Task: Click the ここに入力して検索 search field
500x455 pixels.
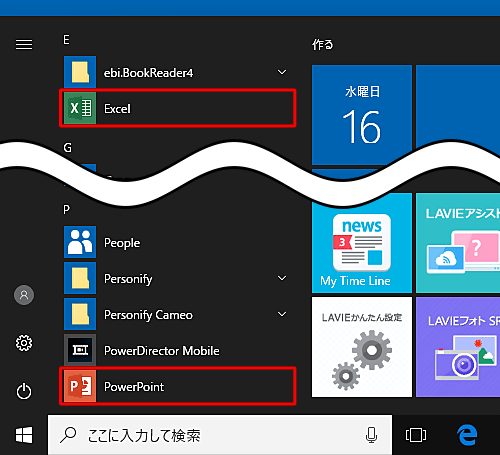Action: [x=220, y=435]
